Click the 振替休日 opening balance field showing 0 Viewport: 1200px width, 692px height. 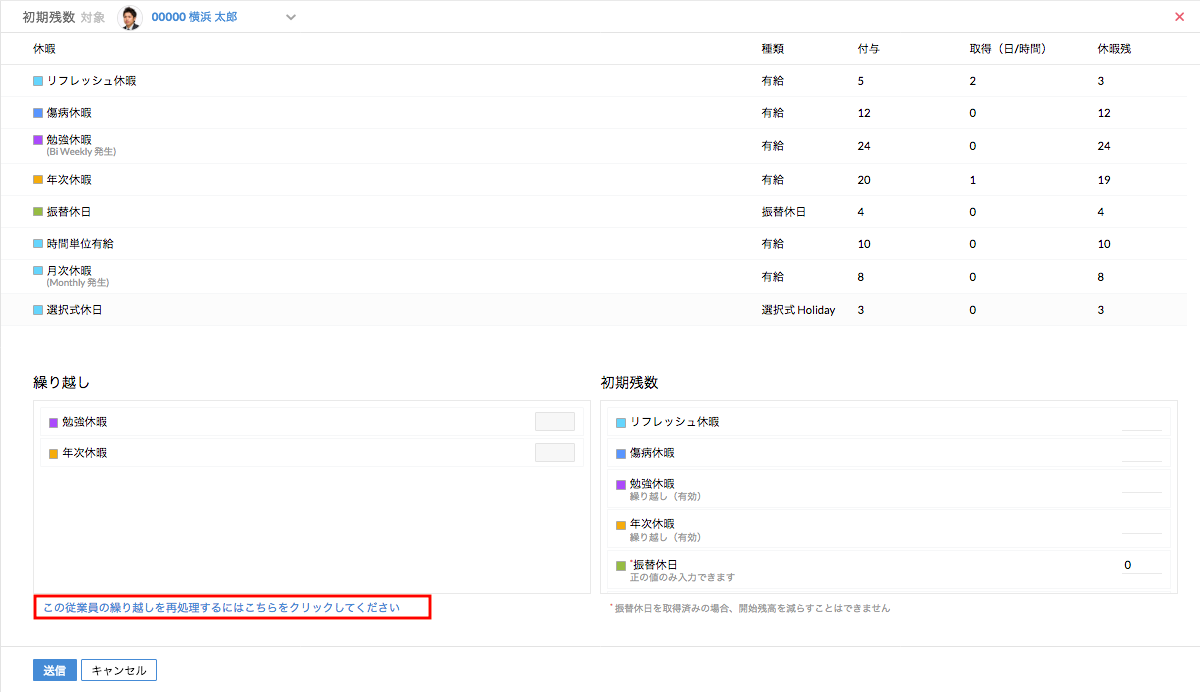[1142, 565]
